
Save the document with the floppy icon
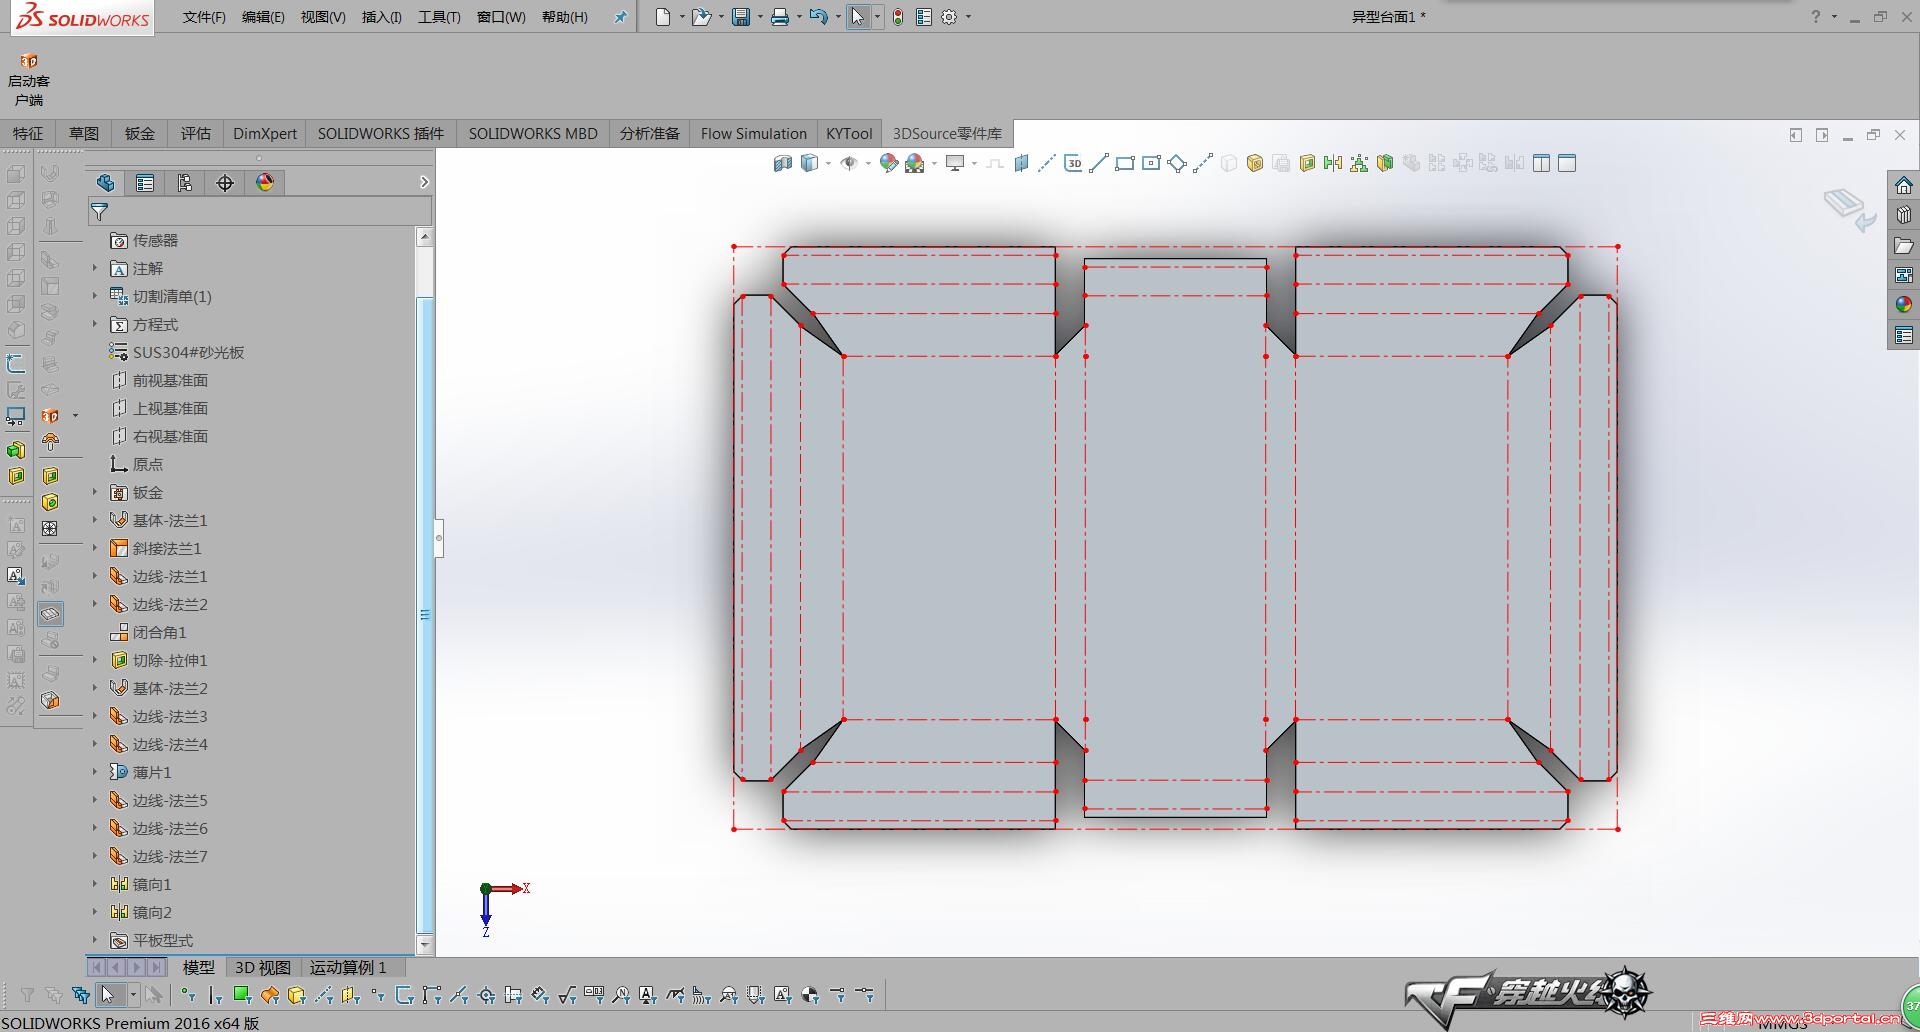(741, 17)
